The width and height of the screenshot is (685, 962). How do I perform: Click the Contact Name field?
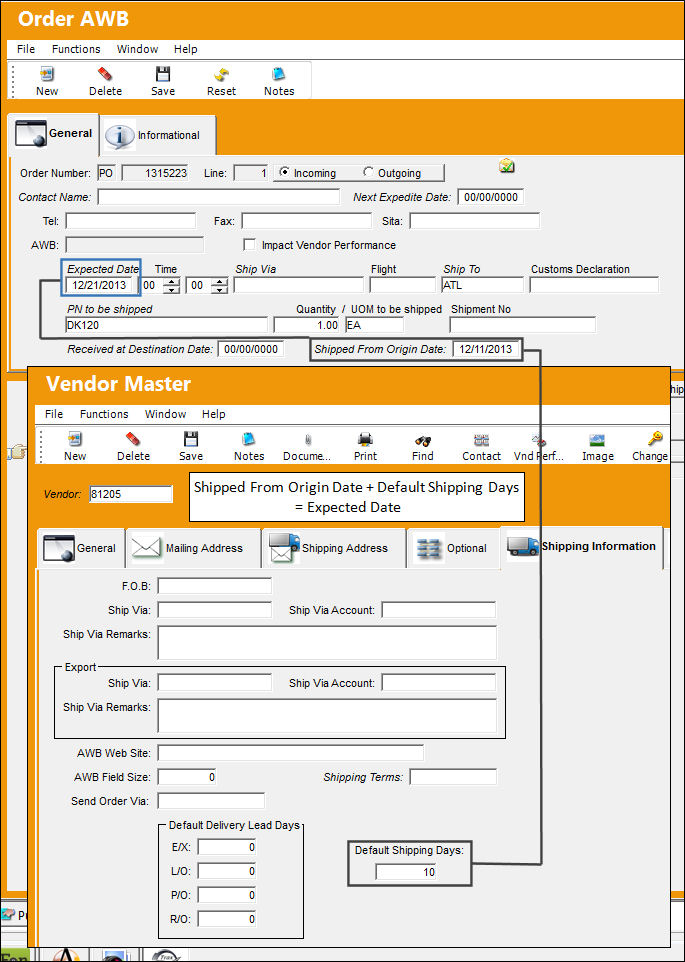218,197
